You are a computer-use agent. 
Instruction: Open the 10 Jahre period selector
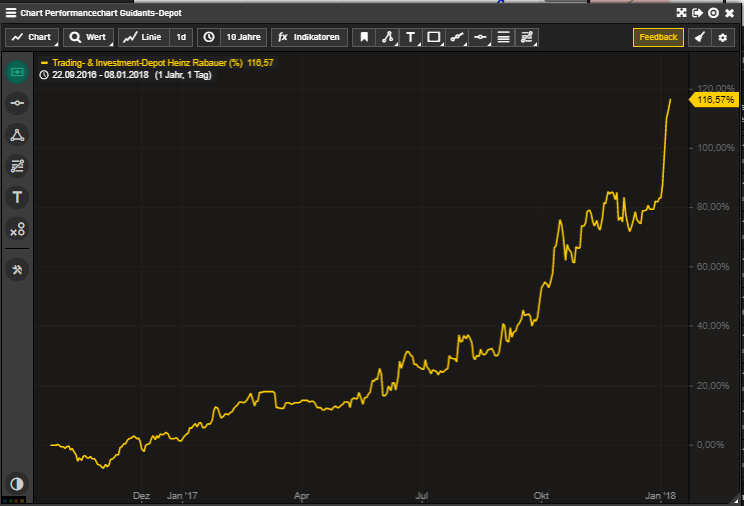243,37
